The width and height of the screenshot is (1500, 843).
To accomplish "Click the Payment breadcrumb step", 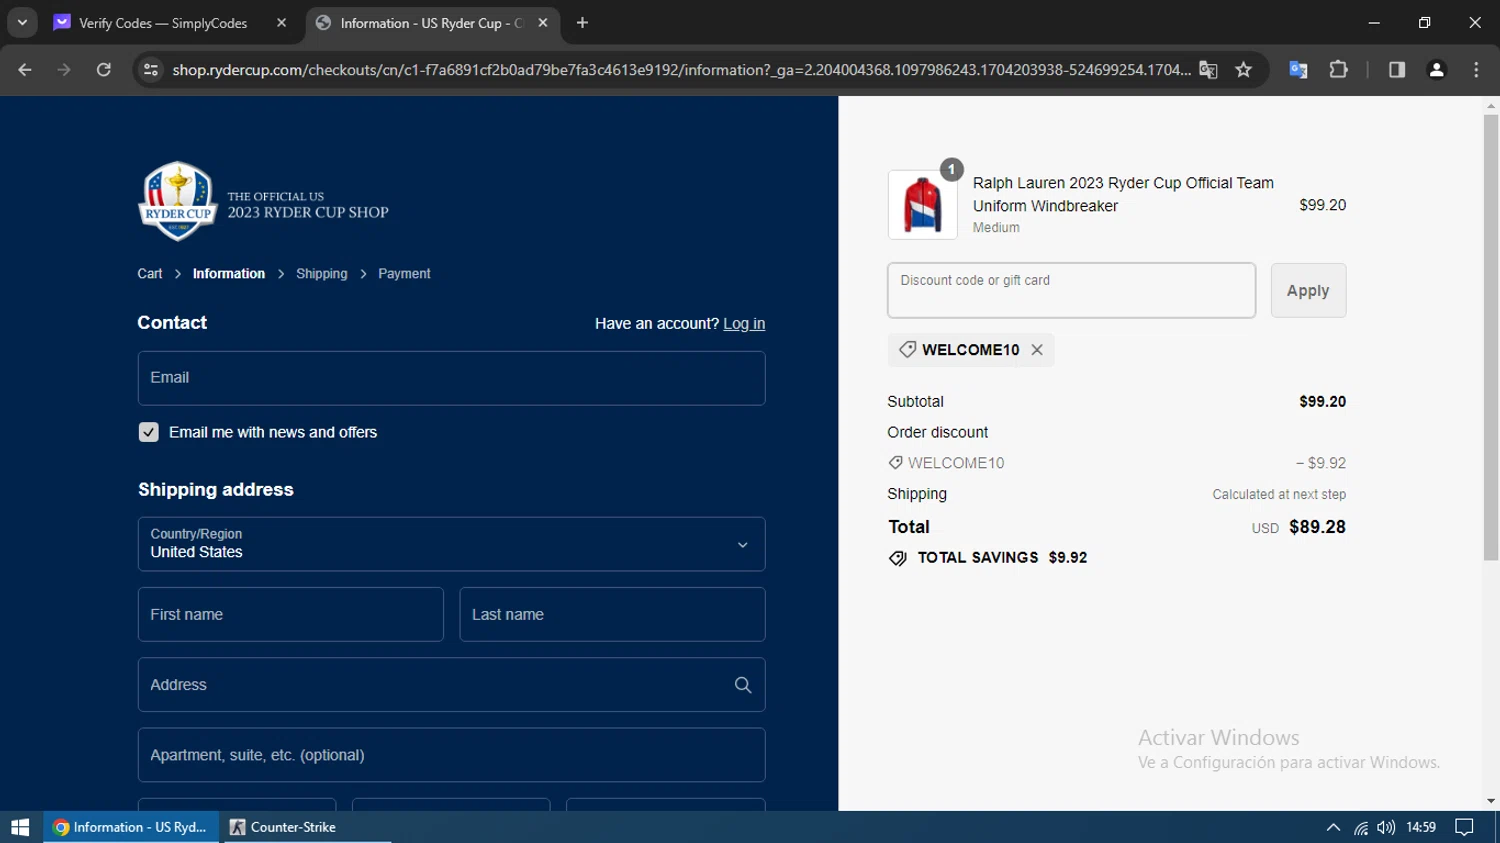I will (404, 273).
